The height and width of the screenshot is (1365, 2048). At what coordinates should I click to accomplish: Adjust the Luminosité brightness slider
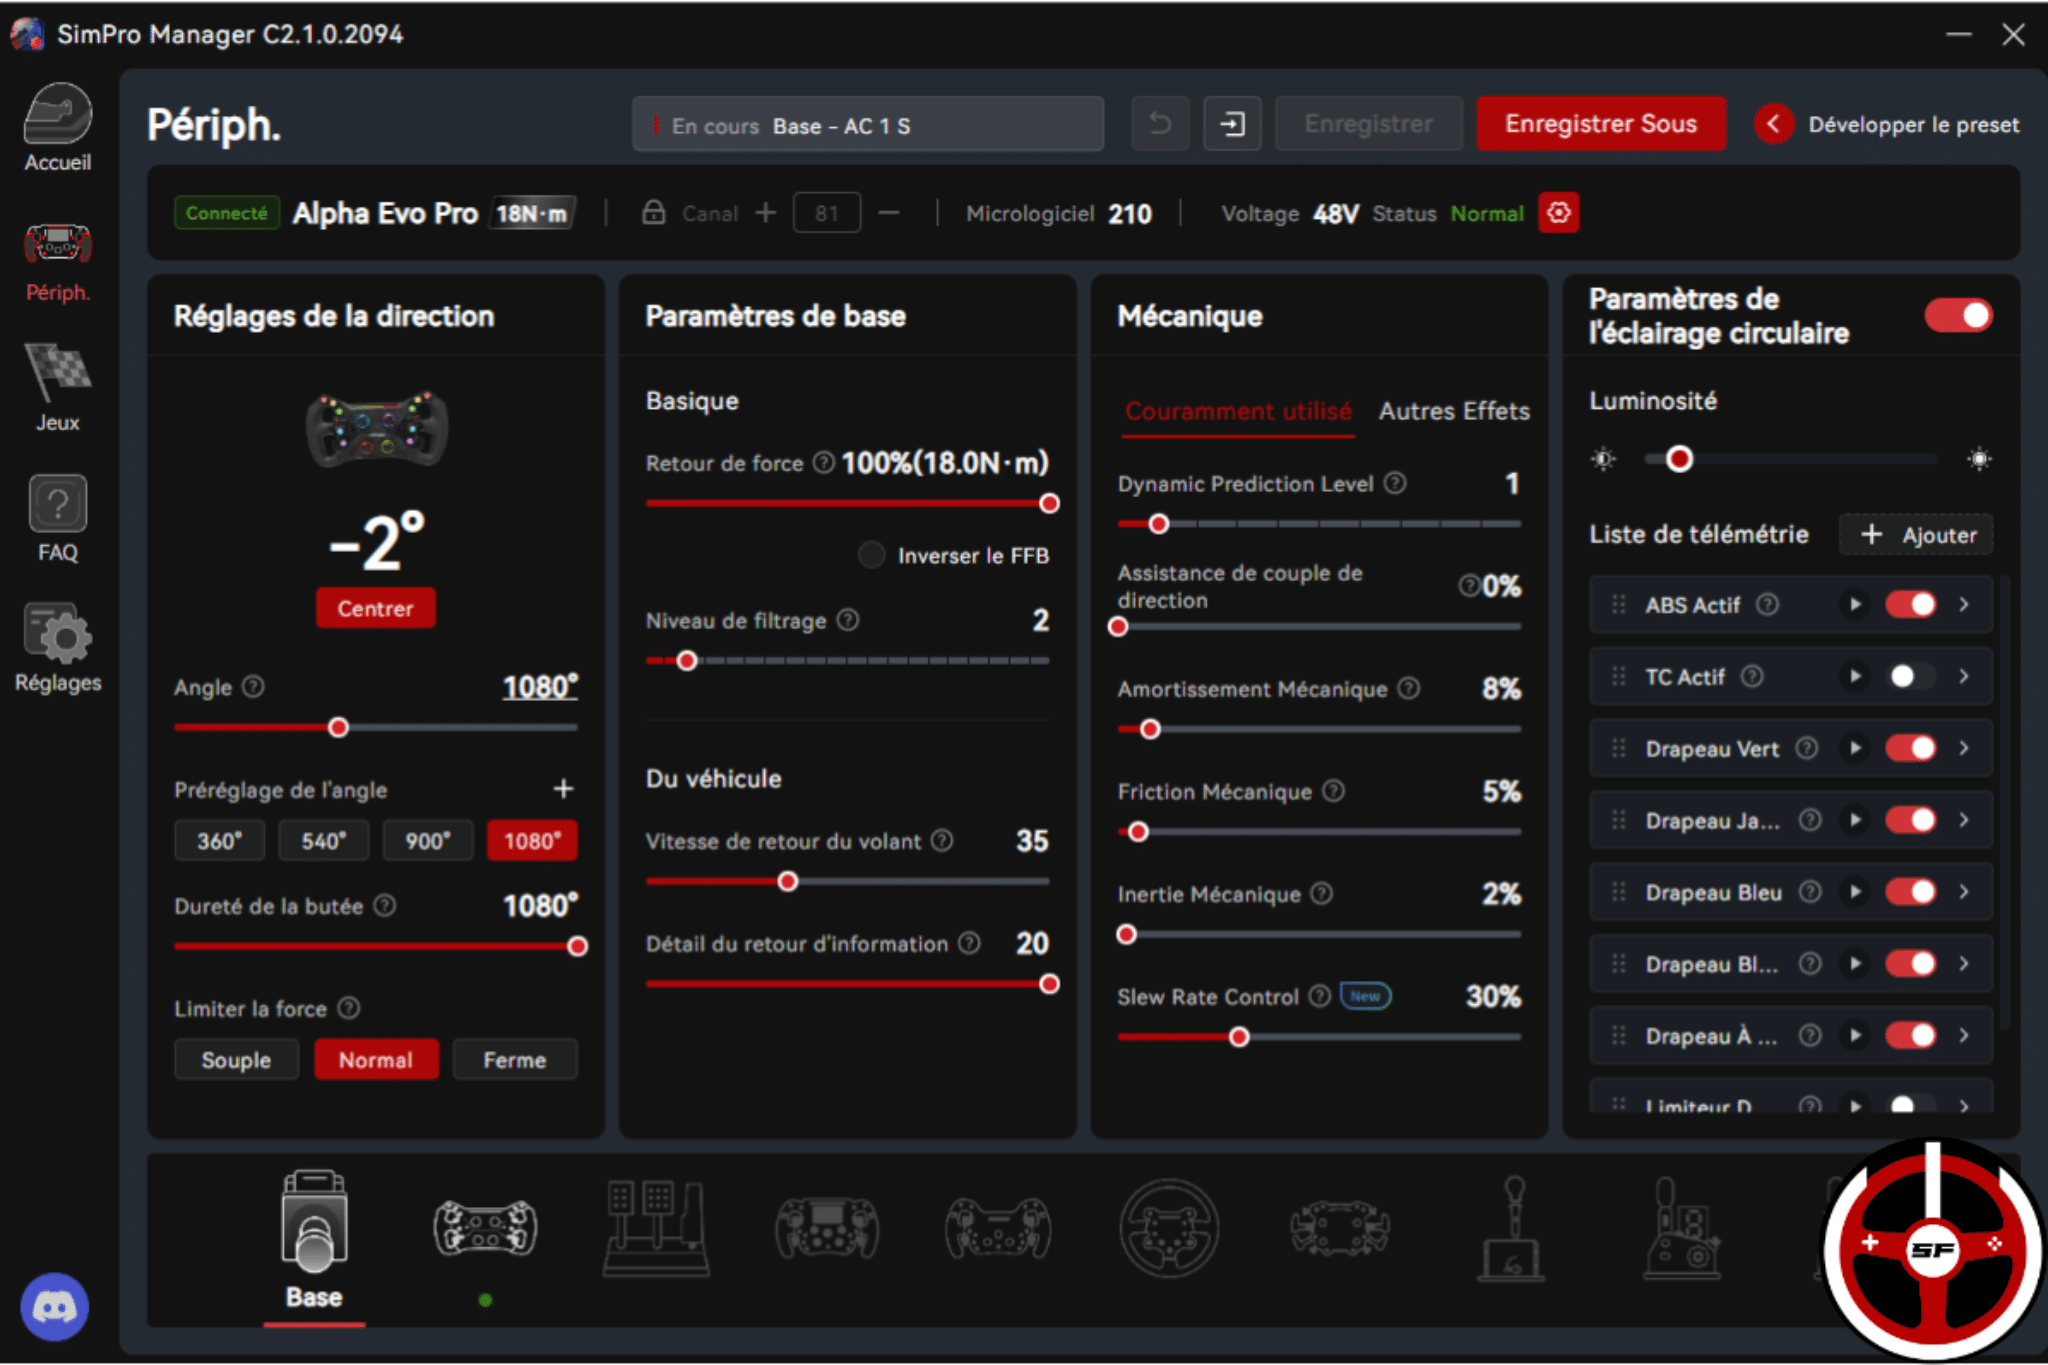click(1680, 459)
